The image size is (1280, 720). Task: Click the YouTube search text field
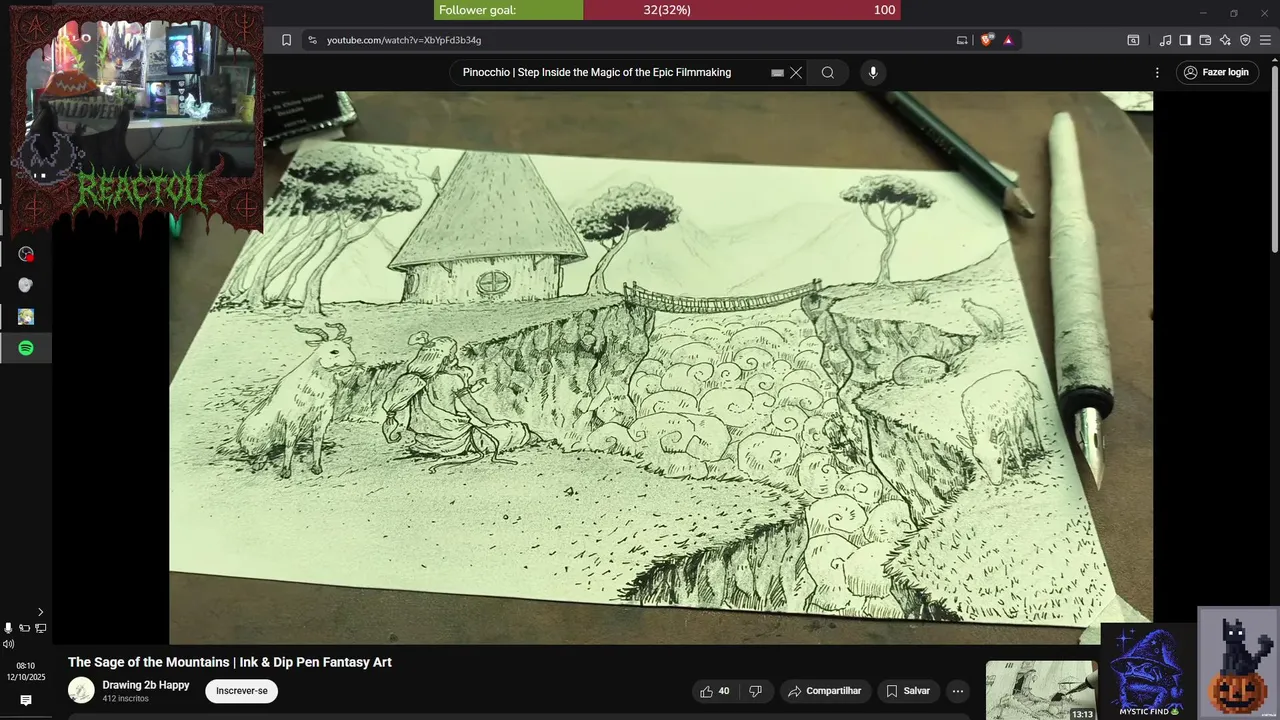[610, 72]
